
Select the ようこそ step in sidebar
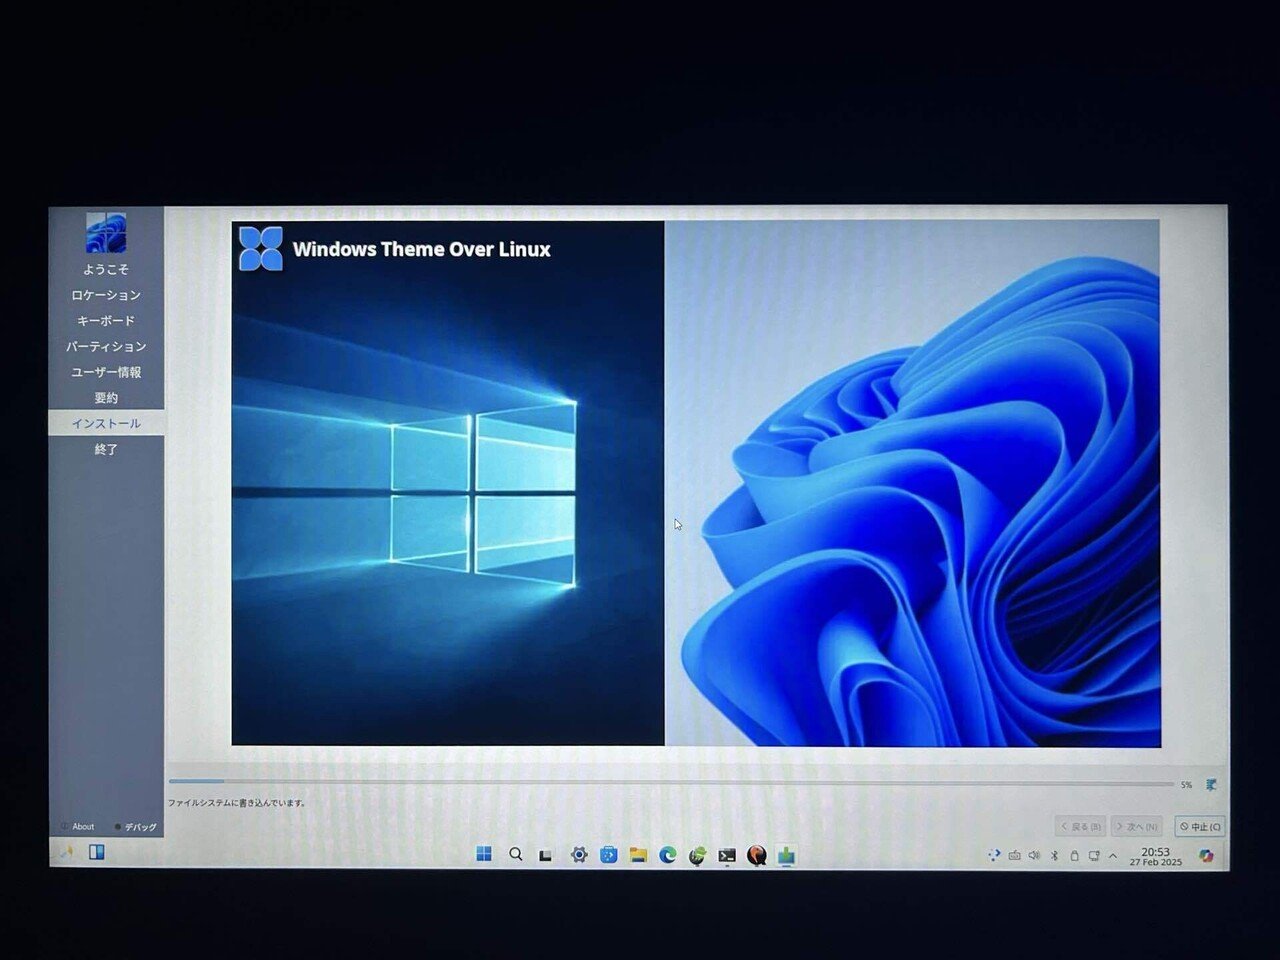point(106,269)
